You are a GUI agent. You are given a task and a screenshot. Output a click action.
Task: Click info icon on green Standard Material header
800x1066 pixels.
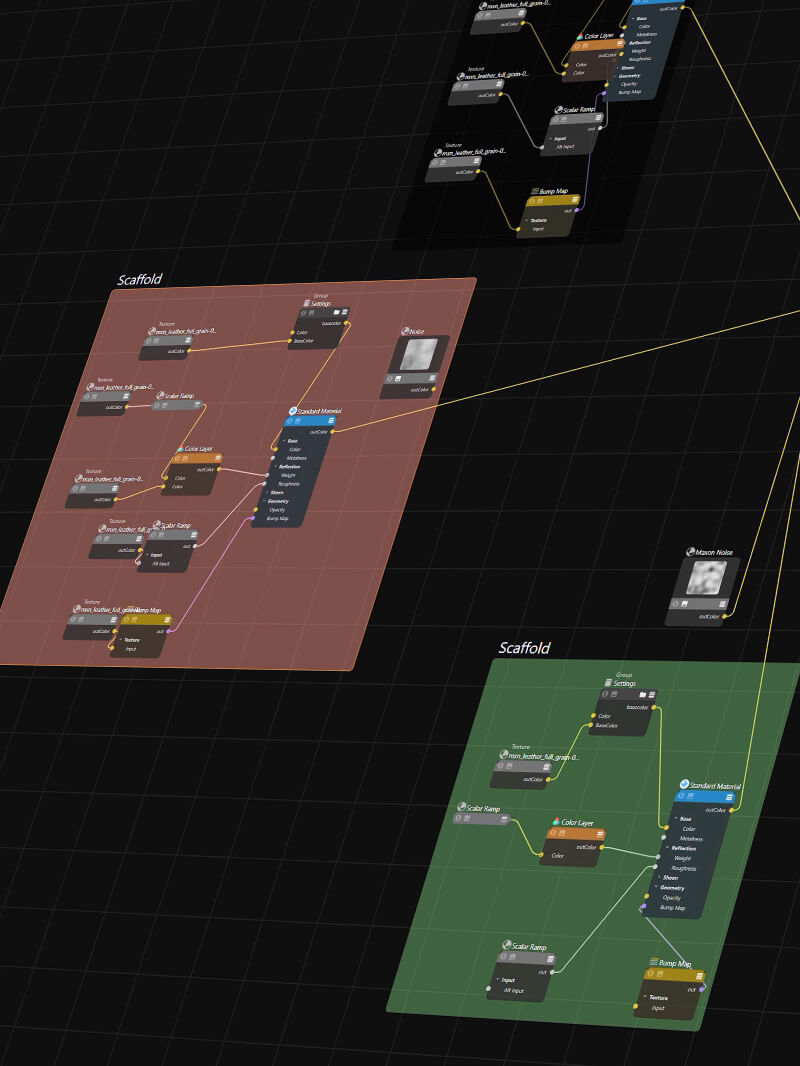[x=681, y=796]
